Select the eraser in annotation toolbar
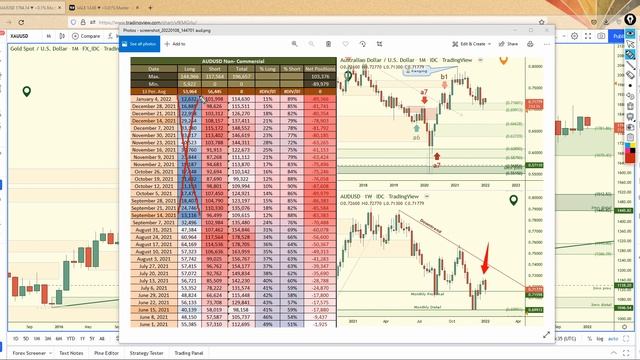 [x=630, y=75]
